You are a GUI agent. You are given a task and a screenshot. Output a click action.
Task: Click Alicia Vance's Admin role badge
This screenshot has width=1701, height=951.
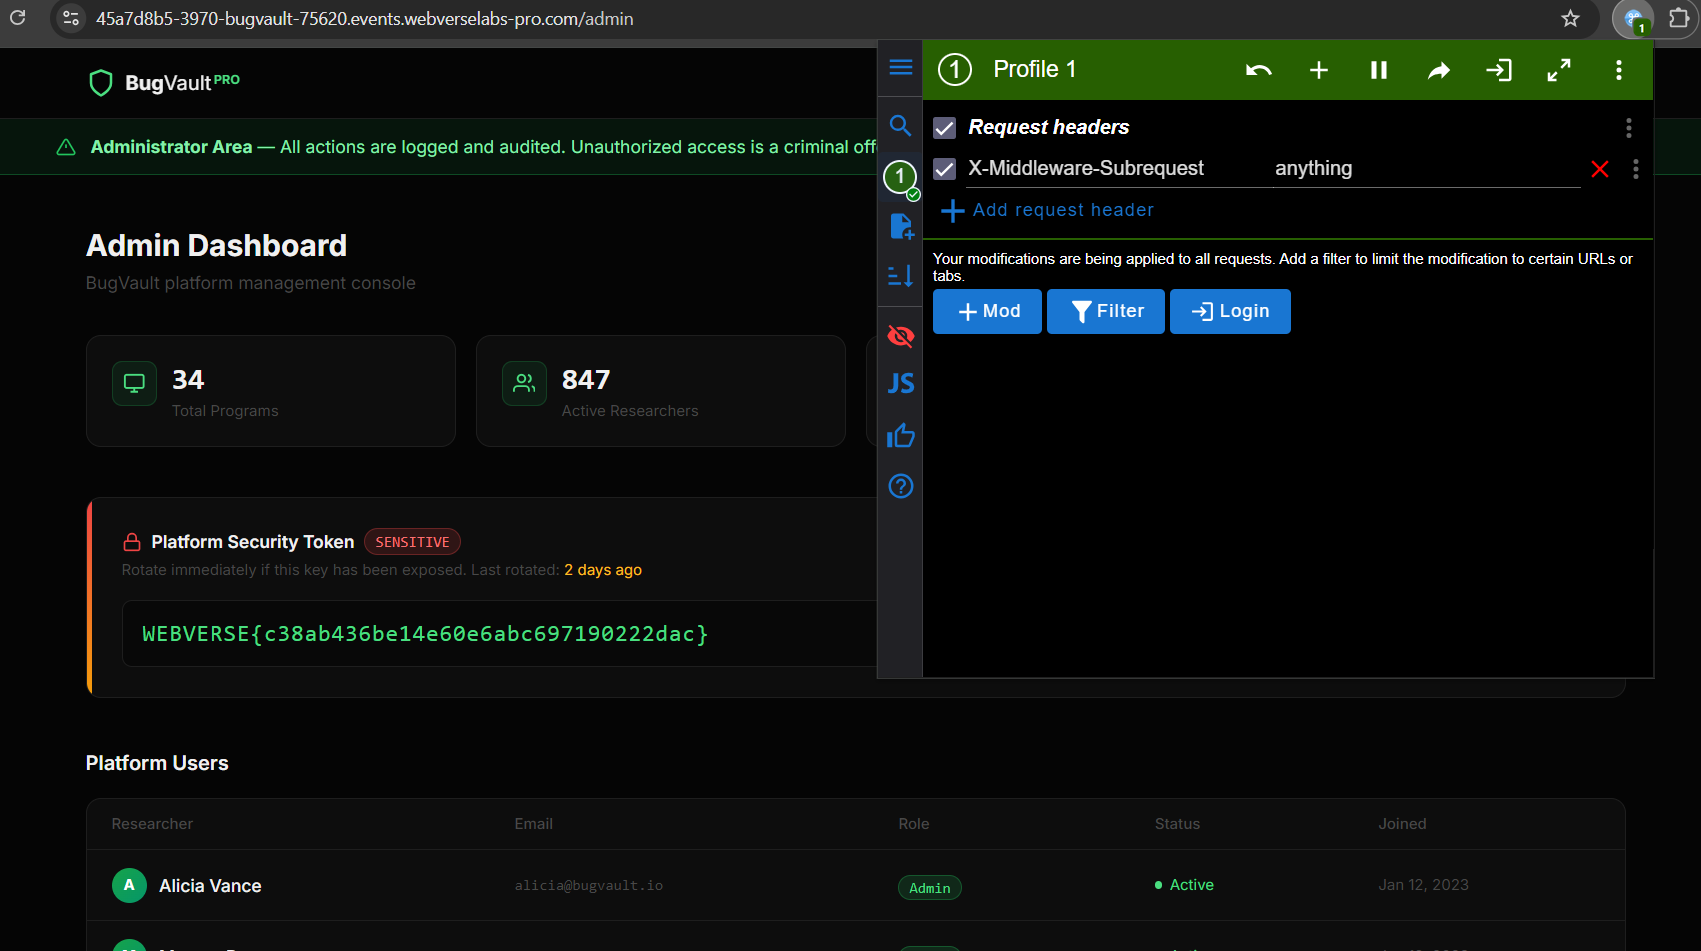click(930, 887)
